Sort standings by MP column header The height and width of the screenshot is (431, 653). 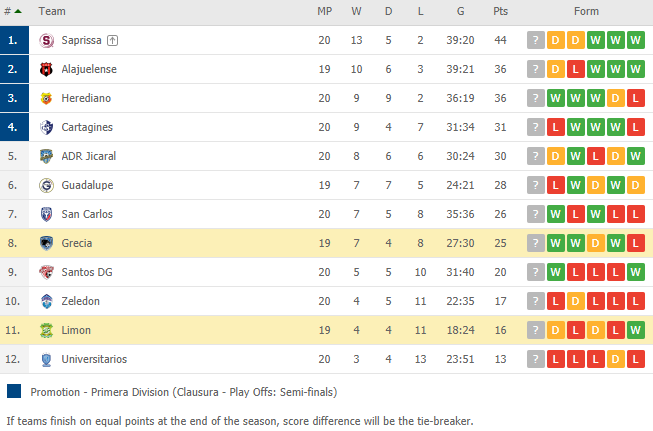coord(324,11)
